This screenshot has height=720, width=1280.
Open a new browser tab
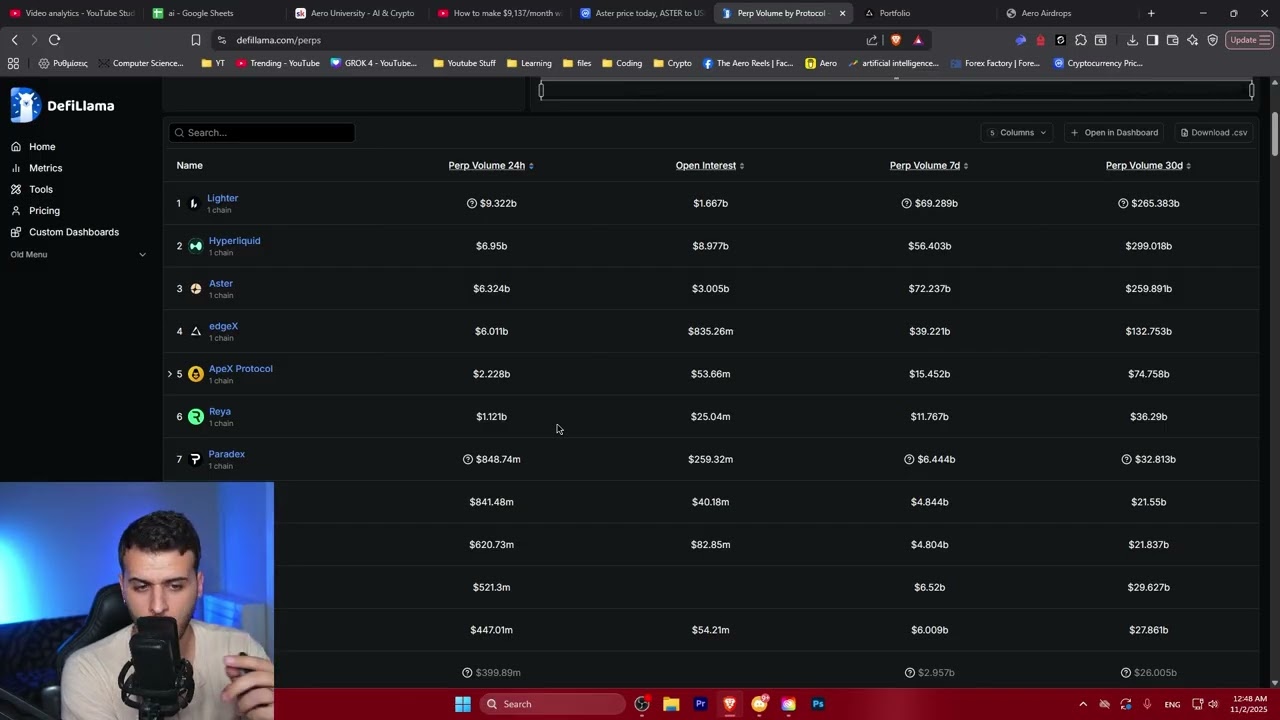tap(1151, 13)
